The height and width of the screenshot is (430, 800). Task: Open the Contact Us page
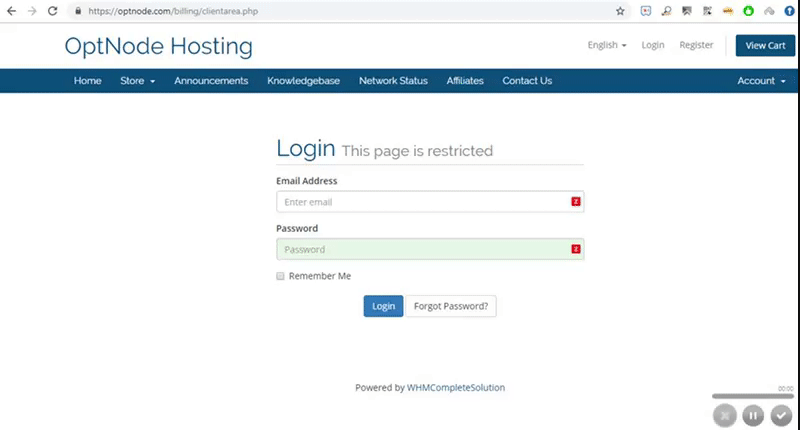point(527,81)
